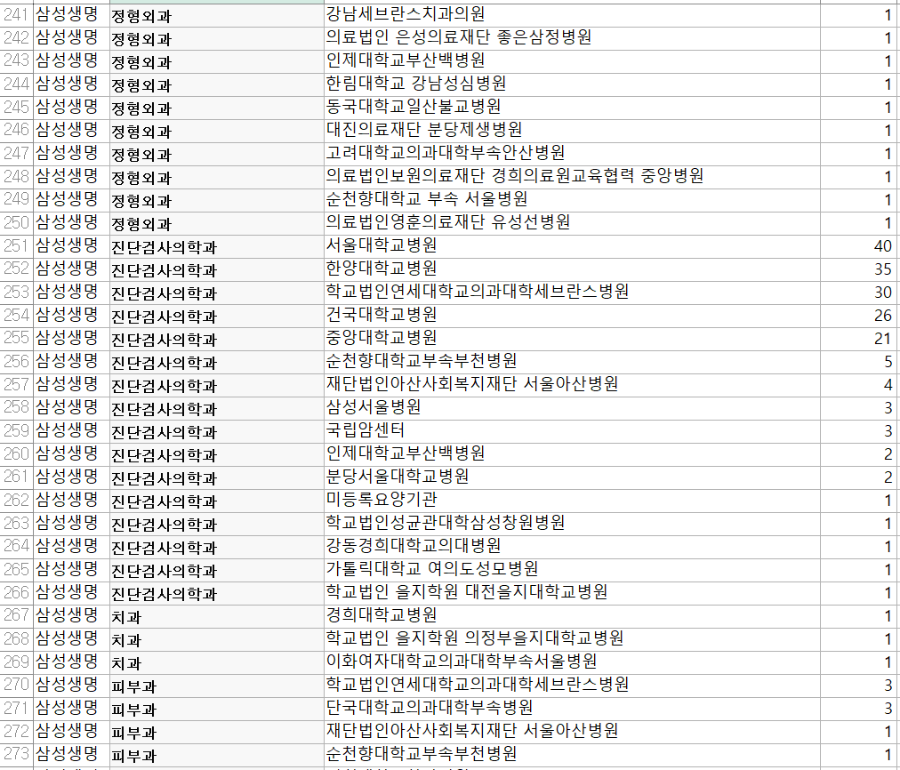
Task: Click the 건국대학교병원 cell
Action: [x=572, y=316]
